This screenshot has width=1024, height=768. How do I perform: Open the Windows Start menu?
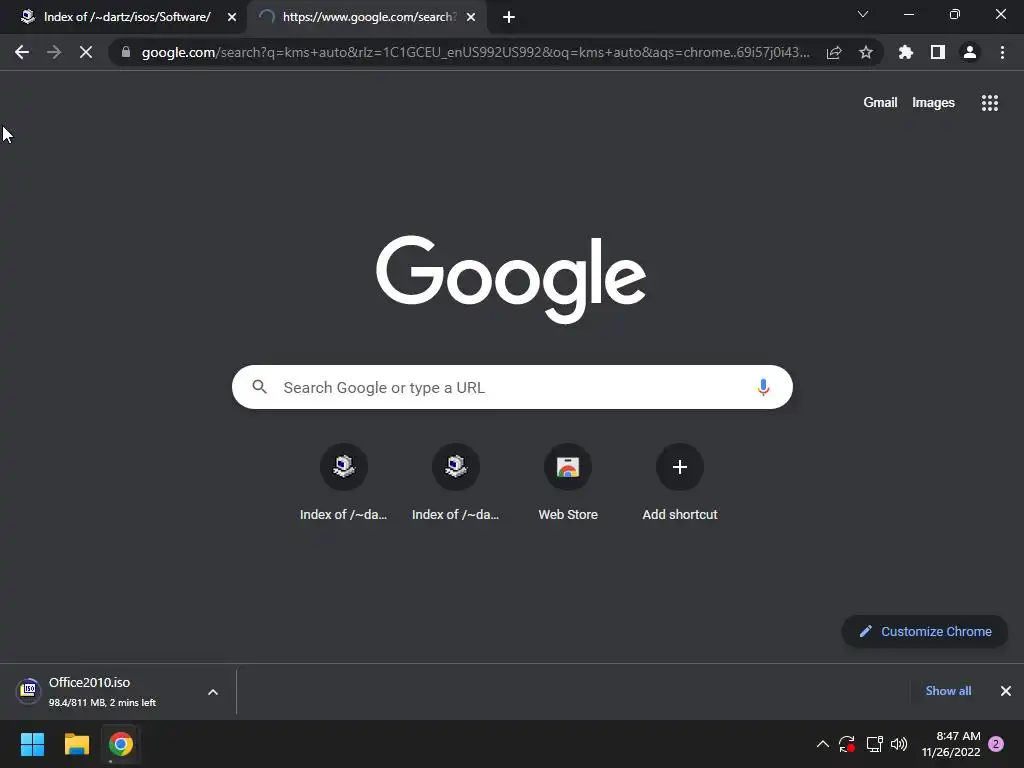pos(32,744)
